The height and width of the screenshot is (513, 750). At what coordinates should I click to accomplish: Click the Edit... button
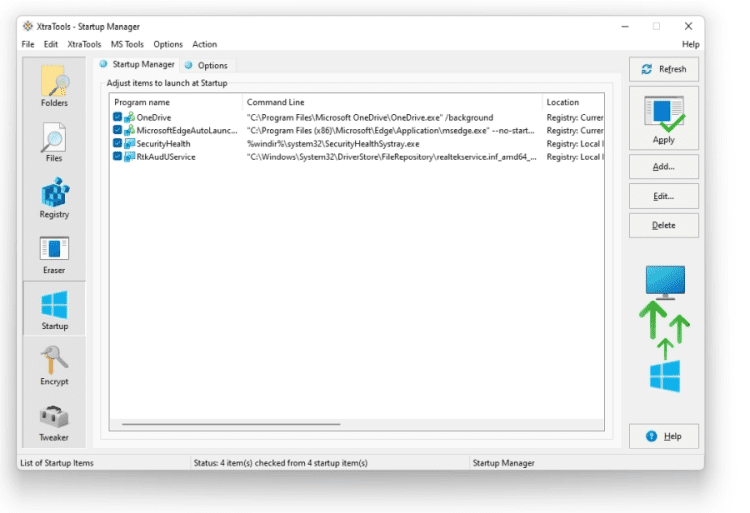click(663, 196)
